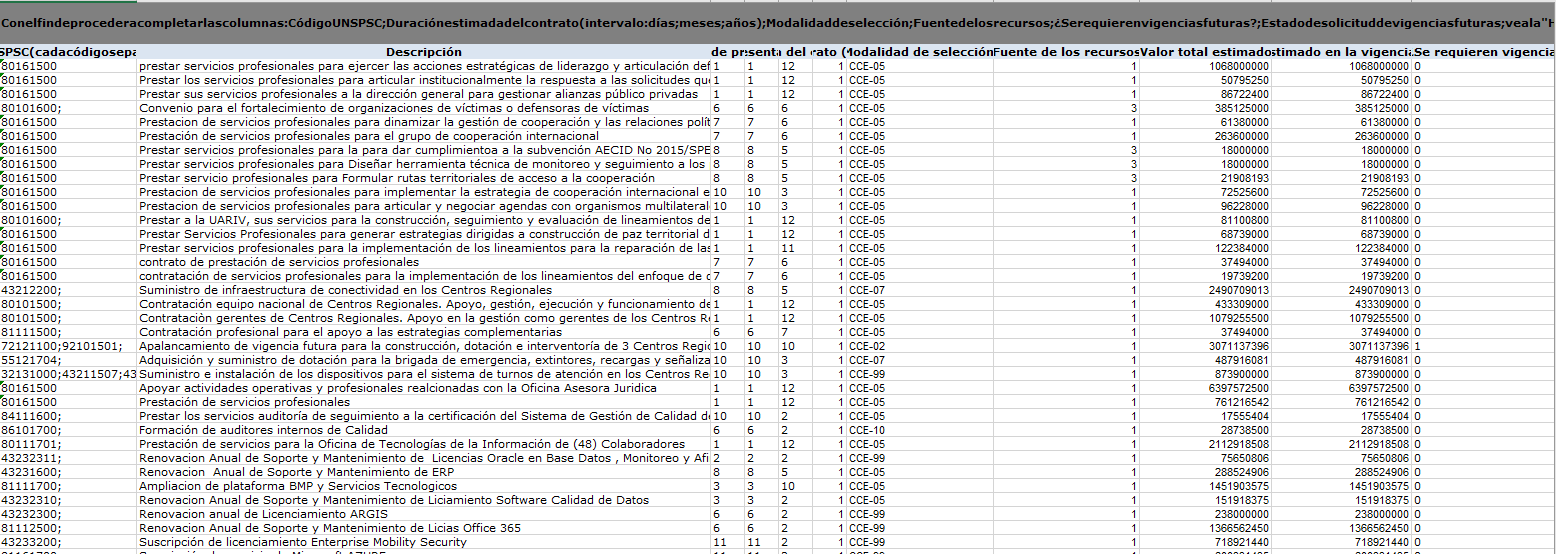Select UNSPSC code cell 84111600;

tap(68, 415)
